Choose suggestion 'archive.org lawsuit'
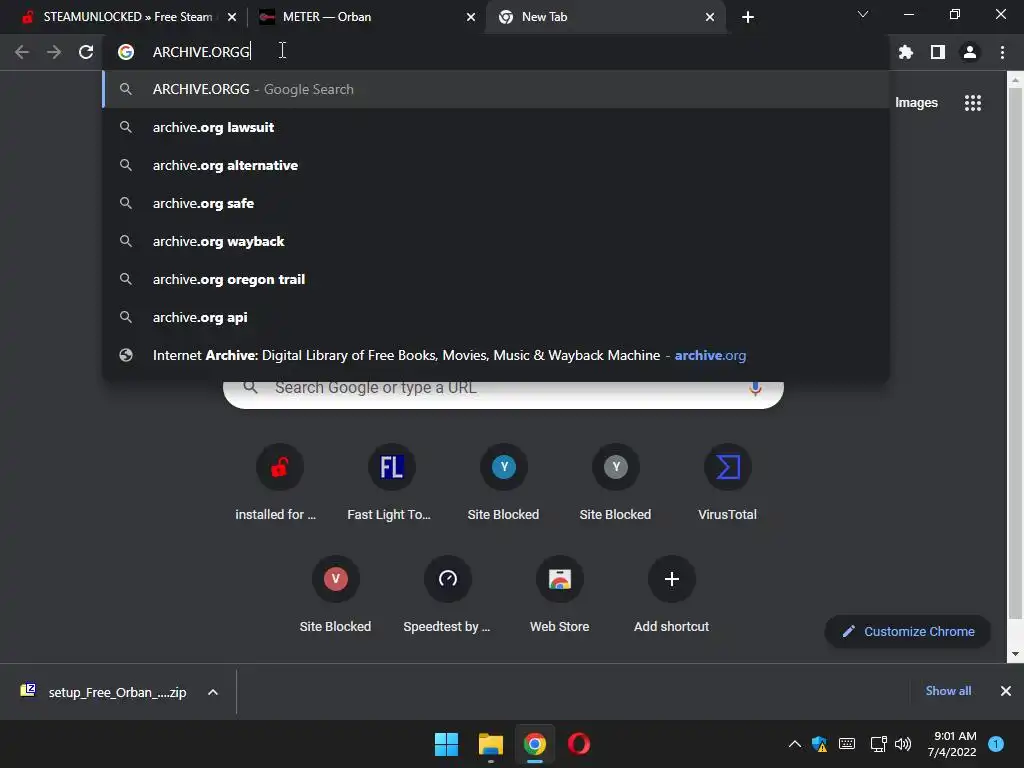This screenshot has width=1024, height=768. coord(496,127)
